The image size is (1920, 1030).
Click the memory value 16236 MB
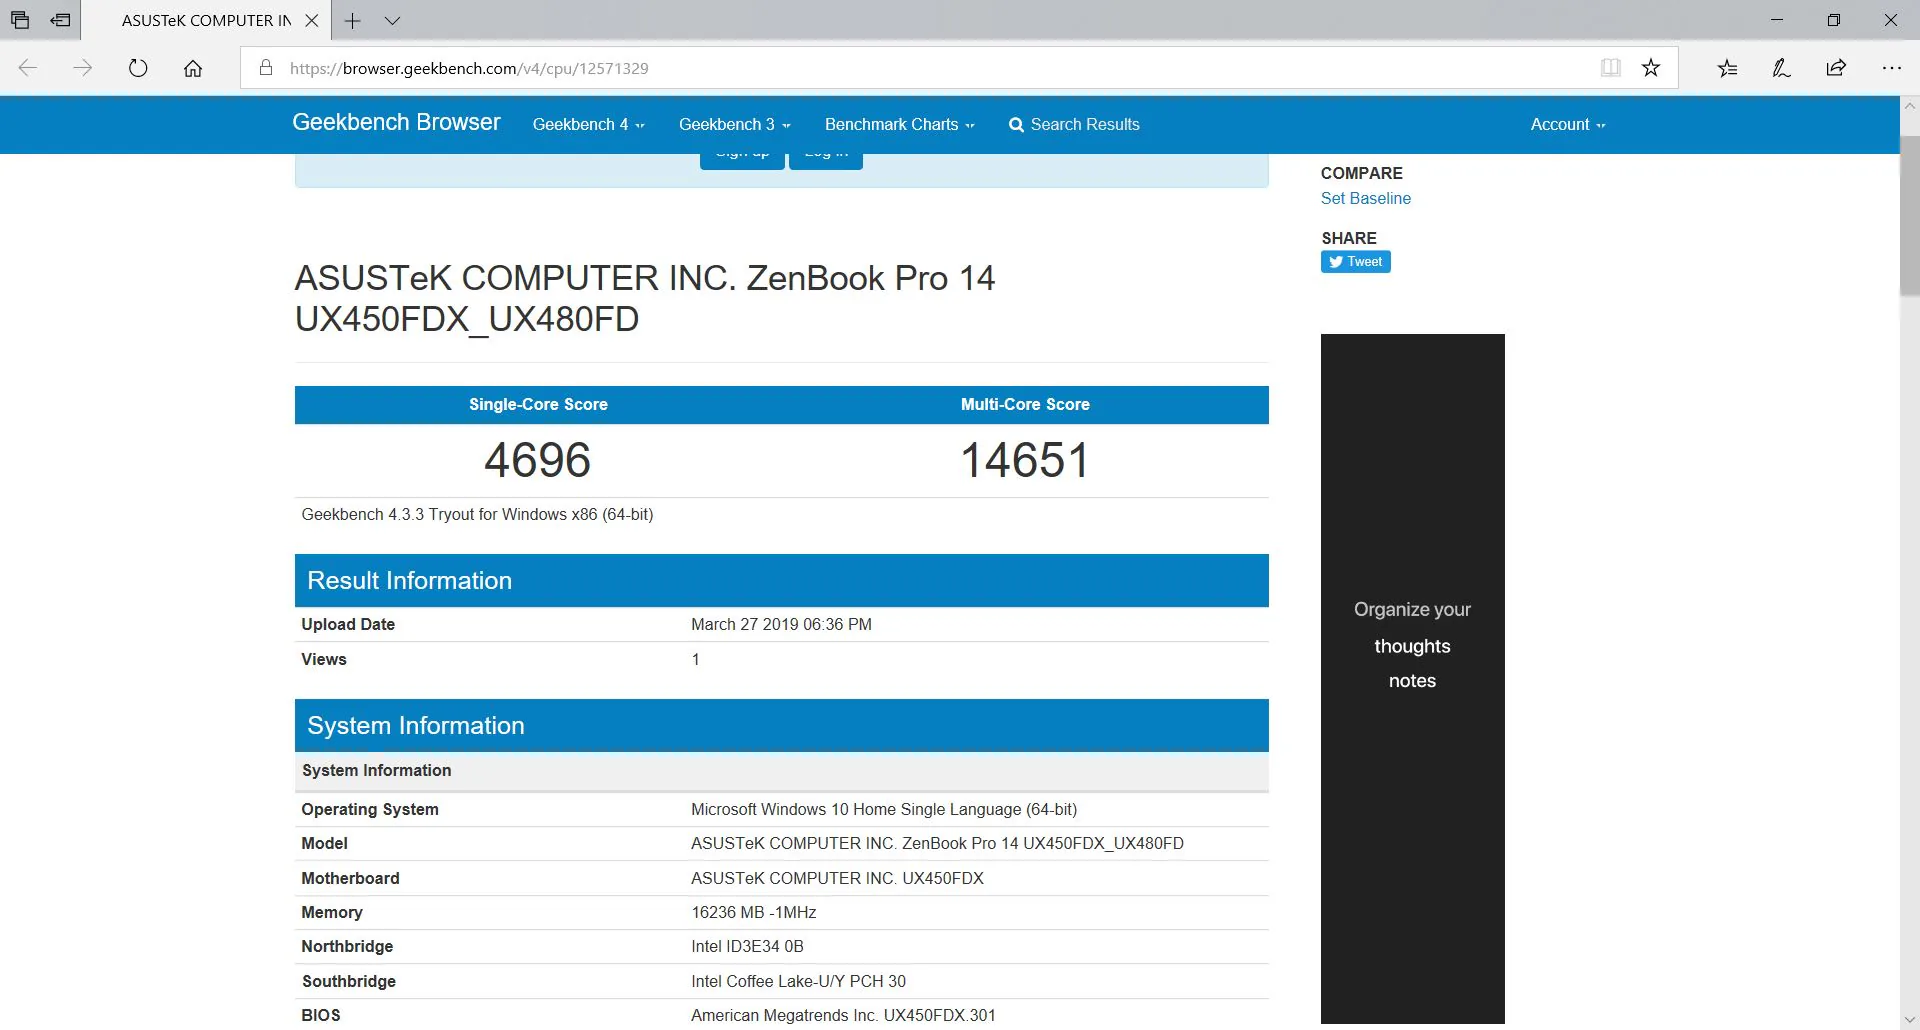coord(753,912)
